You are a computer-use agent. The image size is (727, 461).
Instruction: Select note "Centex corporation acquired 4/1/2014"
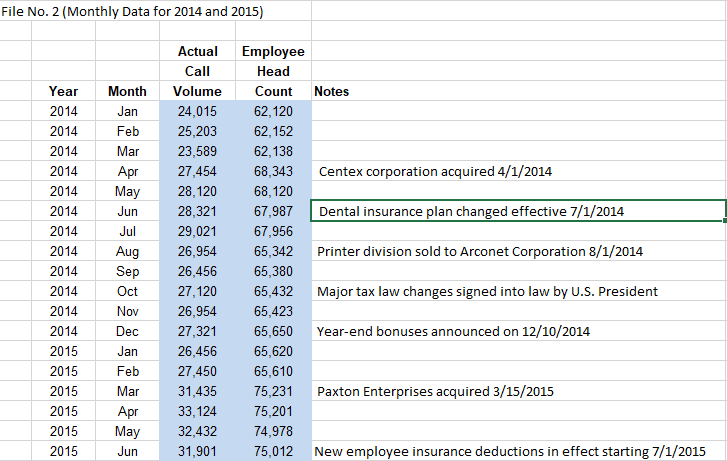click(x=519, y=171)
